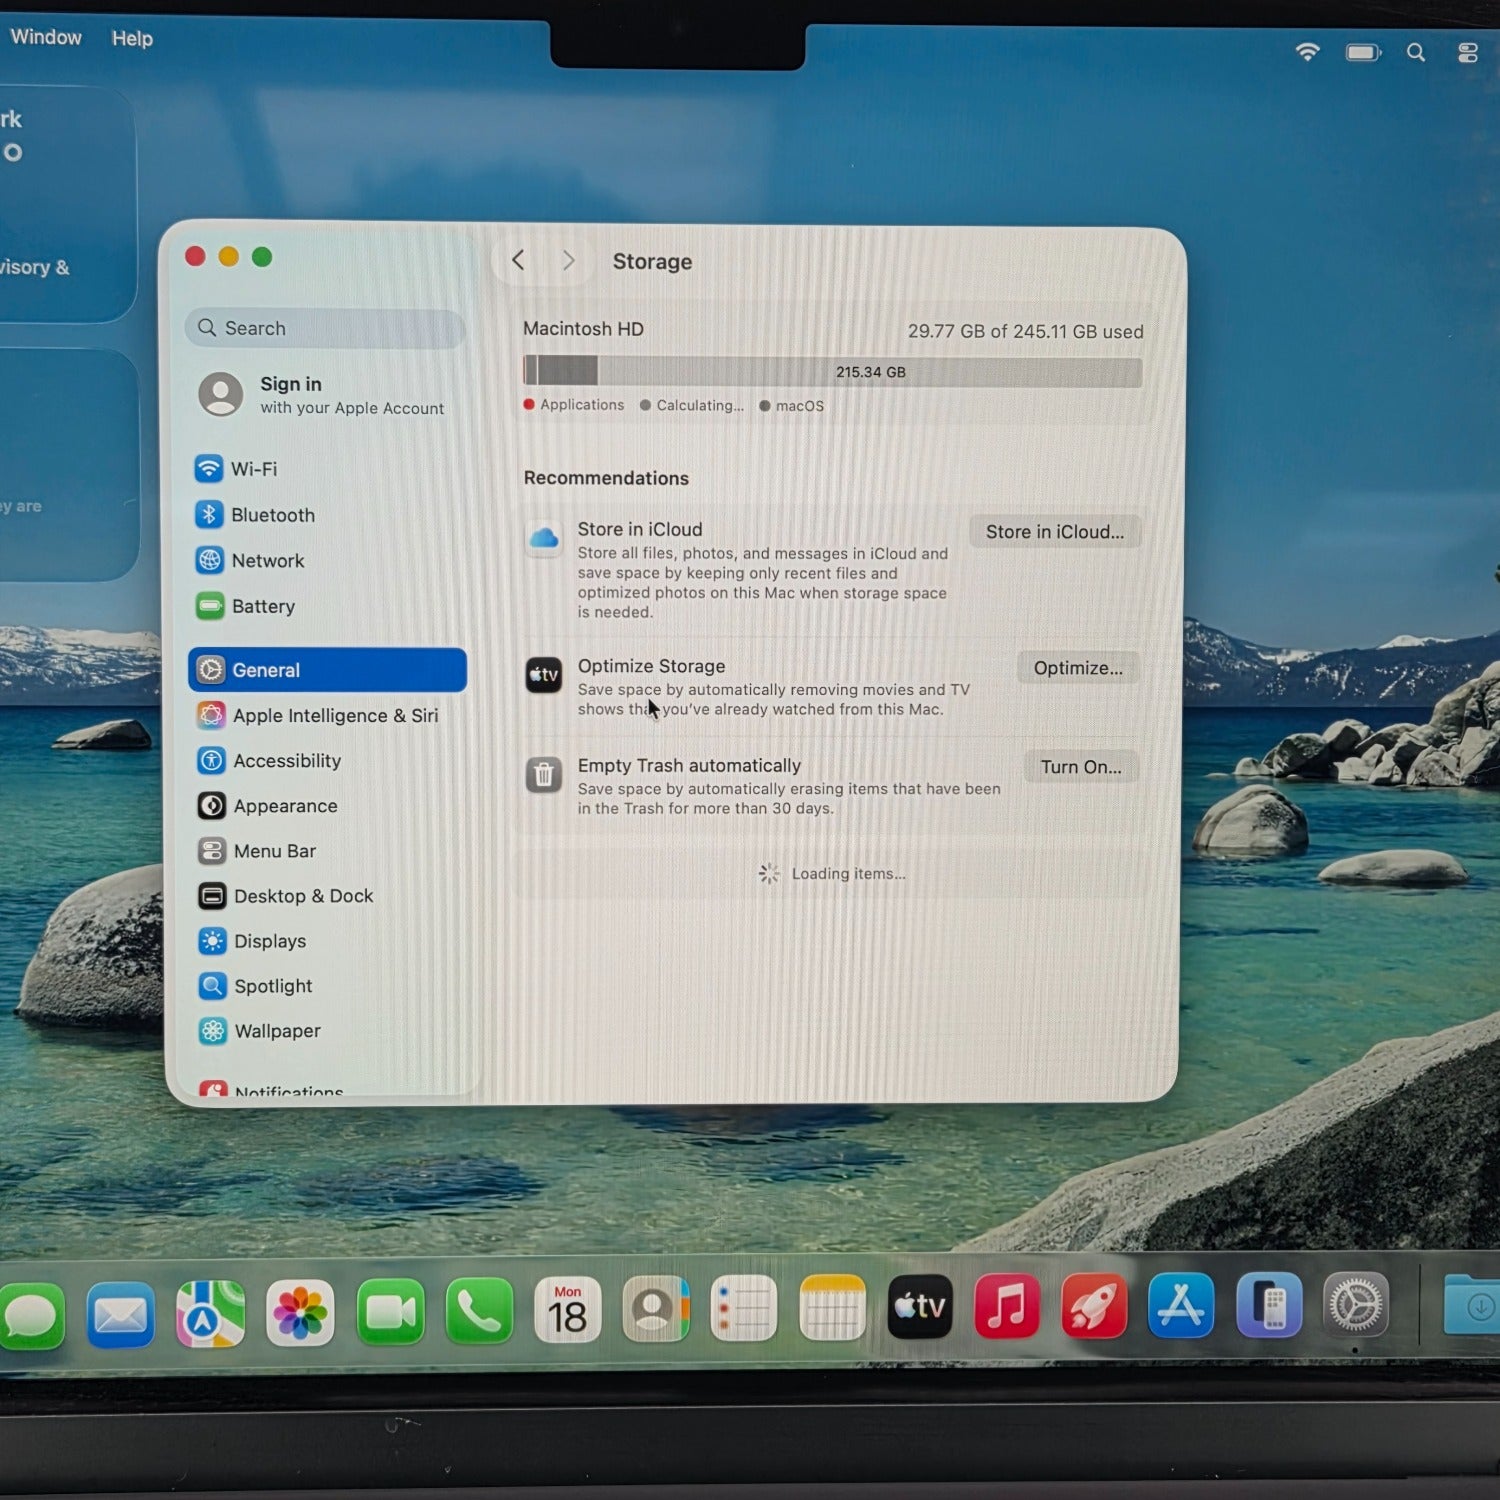
Task: Open Desktop & Dock settings
Action: click(x=327, y=896)
